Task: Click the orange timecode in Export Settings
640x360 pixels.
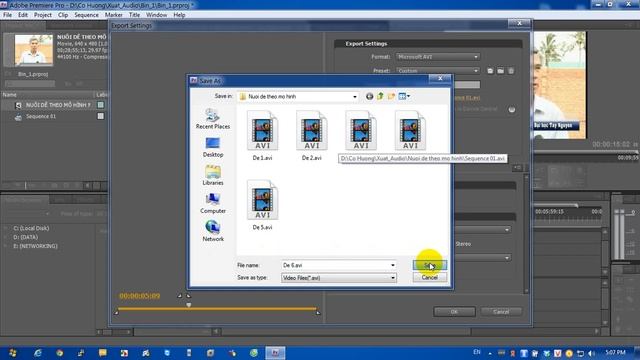Action: 140,296
